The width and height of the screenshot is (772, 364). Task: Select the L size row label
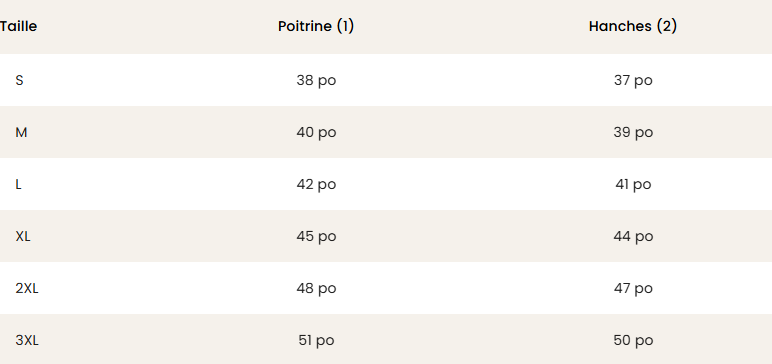tap(18, 184)
